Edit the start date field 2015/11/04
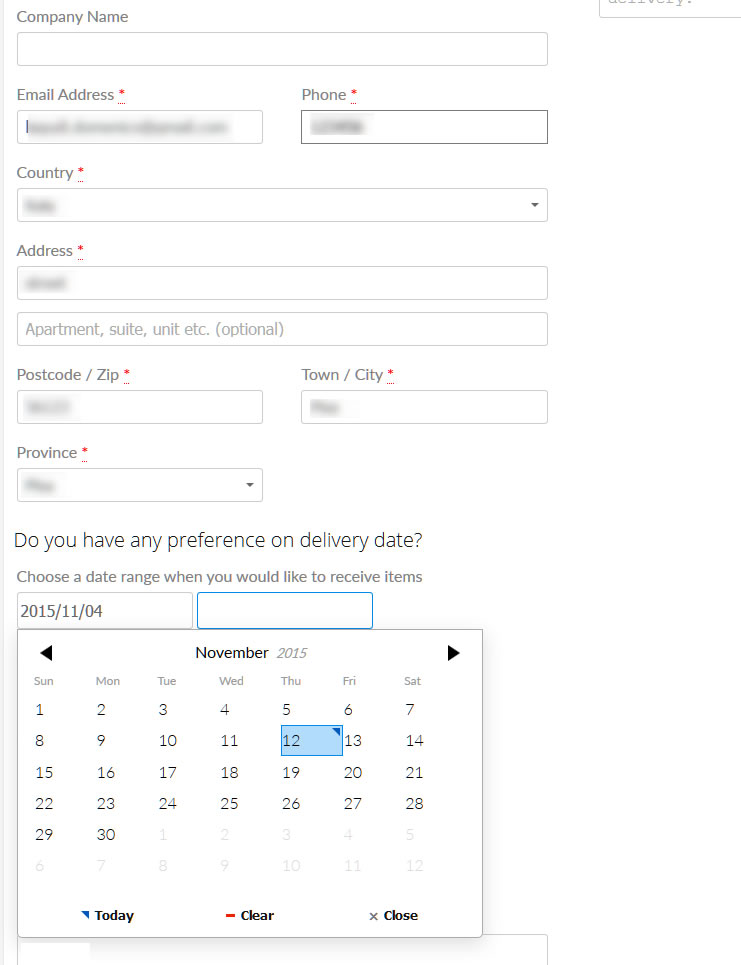 pyautogui.click(x=104, y=611)
